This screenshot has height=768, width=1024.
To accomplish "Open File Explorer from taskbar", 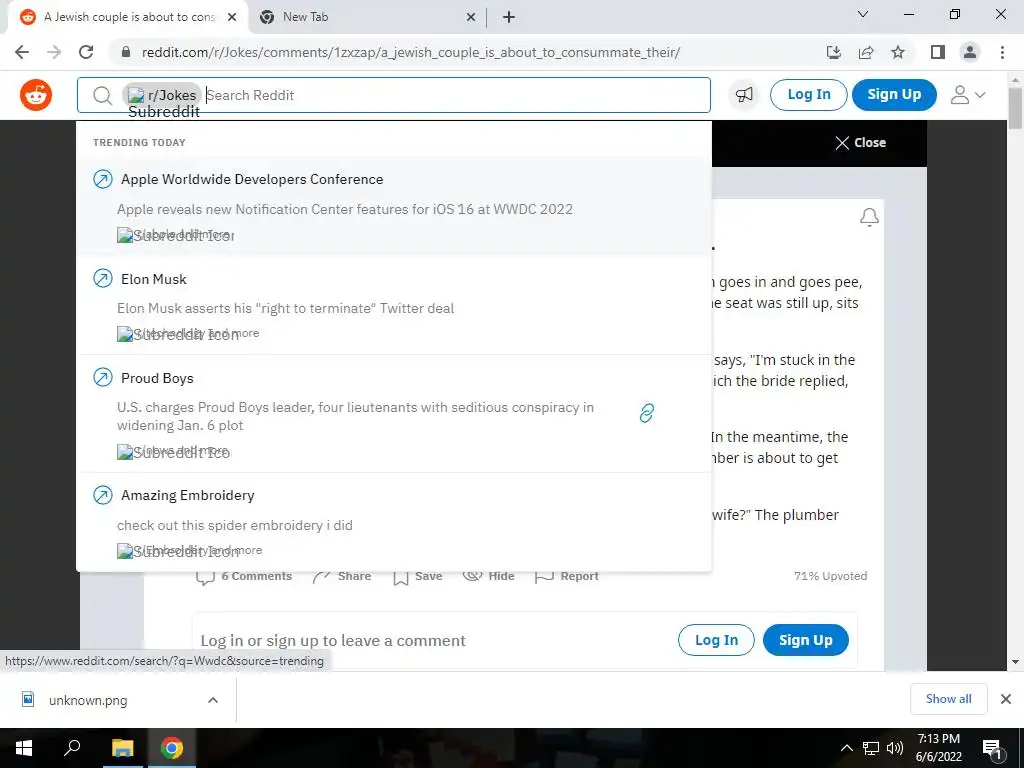I will [x=122, y=748].
